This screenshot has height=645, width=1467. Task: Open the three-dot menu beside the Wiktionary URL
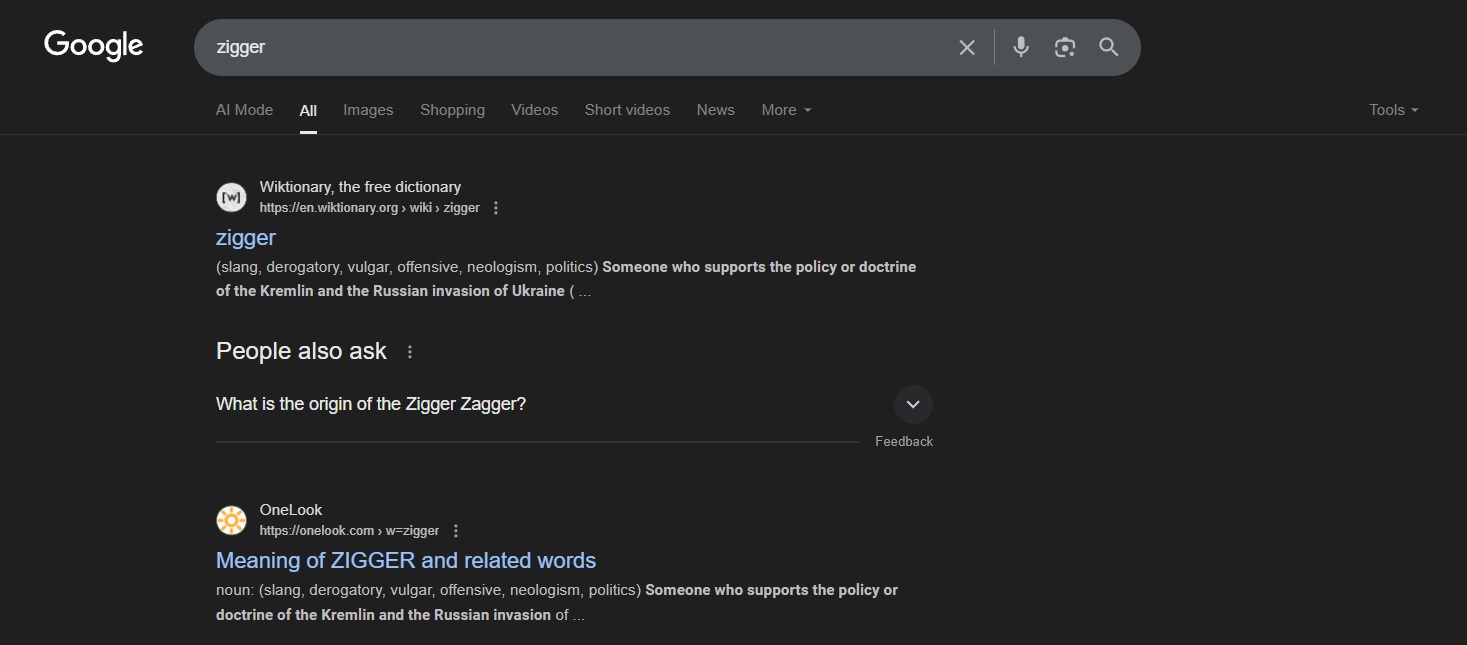[x=496, y=208]
